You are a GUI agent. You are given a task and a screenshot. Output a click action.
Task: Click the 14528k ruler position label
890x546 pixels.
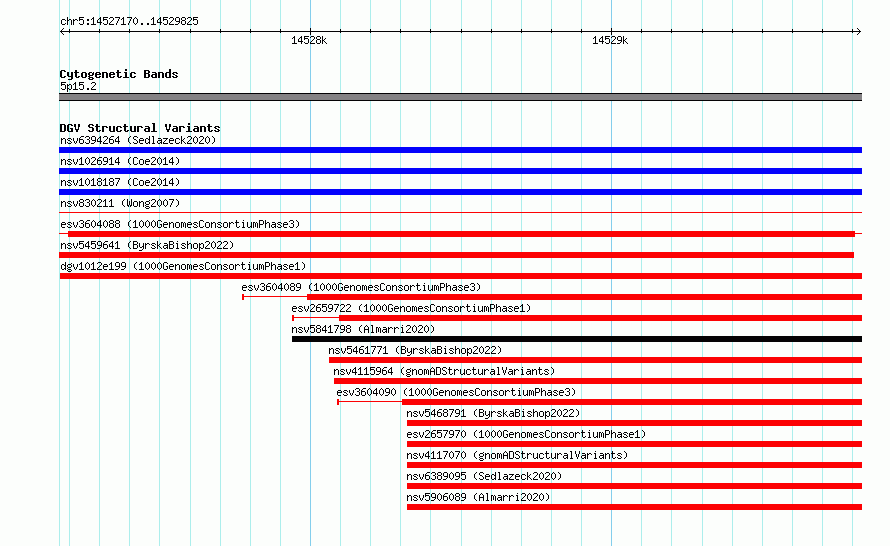tap(309, 40)
